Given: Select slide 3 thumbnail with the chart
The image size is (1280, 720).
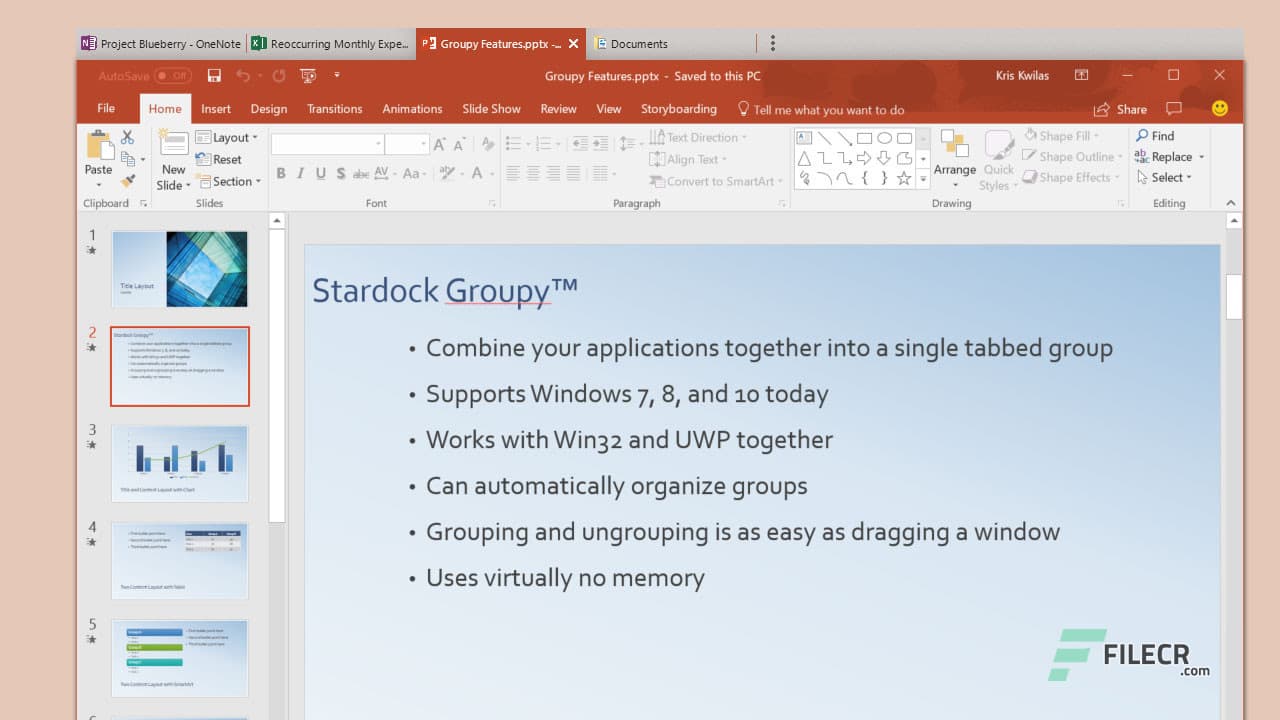Looking at the screenshot, I should click(180, 463).
